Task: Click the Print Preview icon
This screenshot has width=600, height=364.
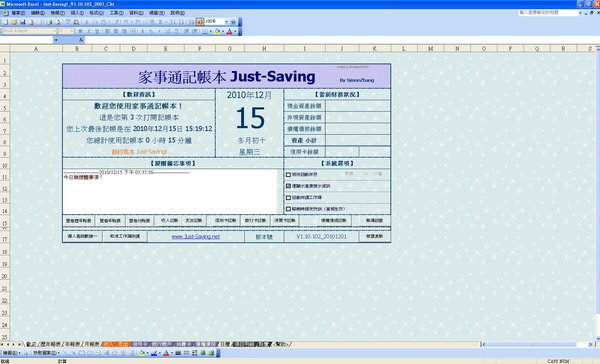Action: [57, 22]
